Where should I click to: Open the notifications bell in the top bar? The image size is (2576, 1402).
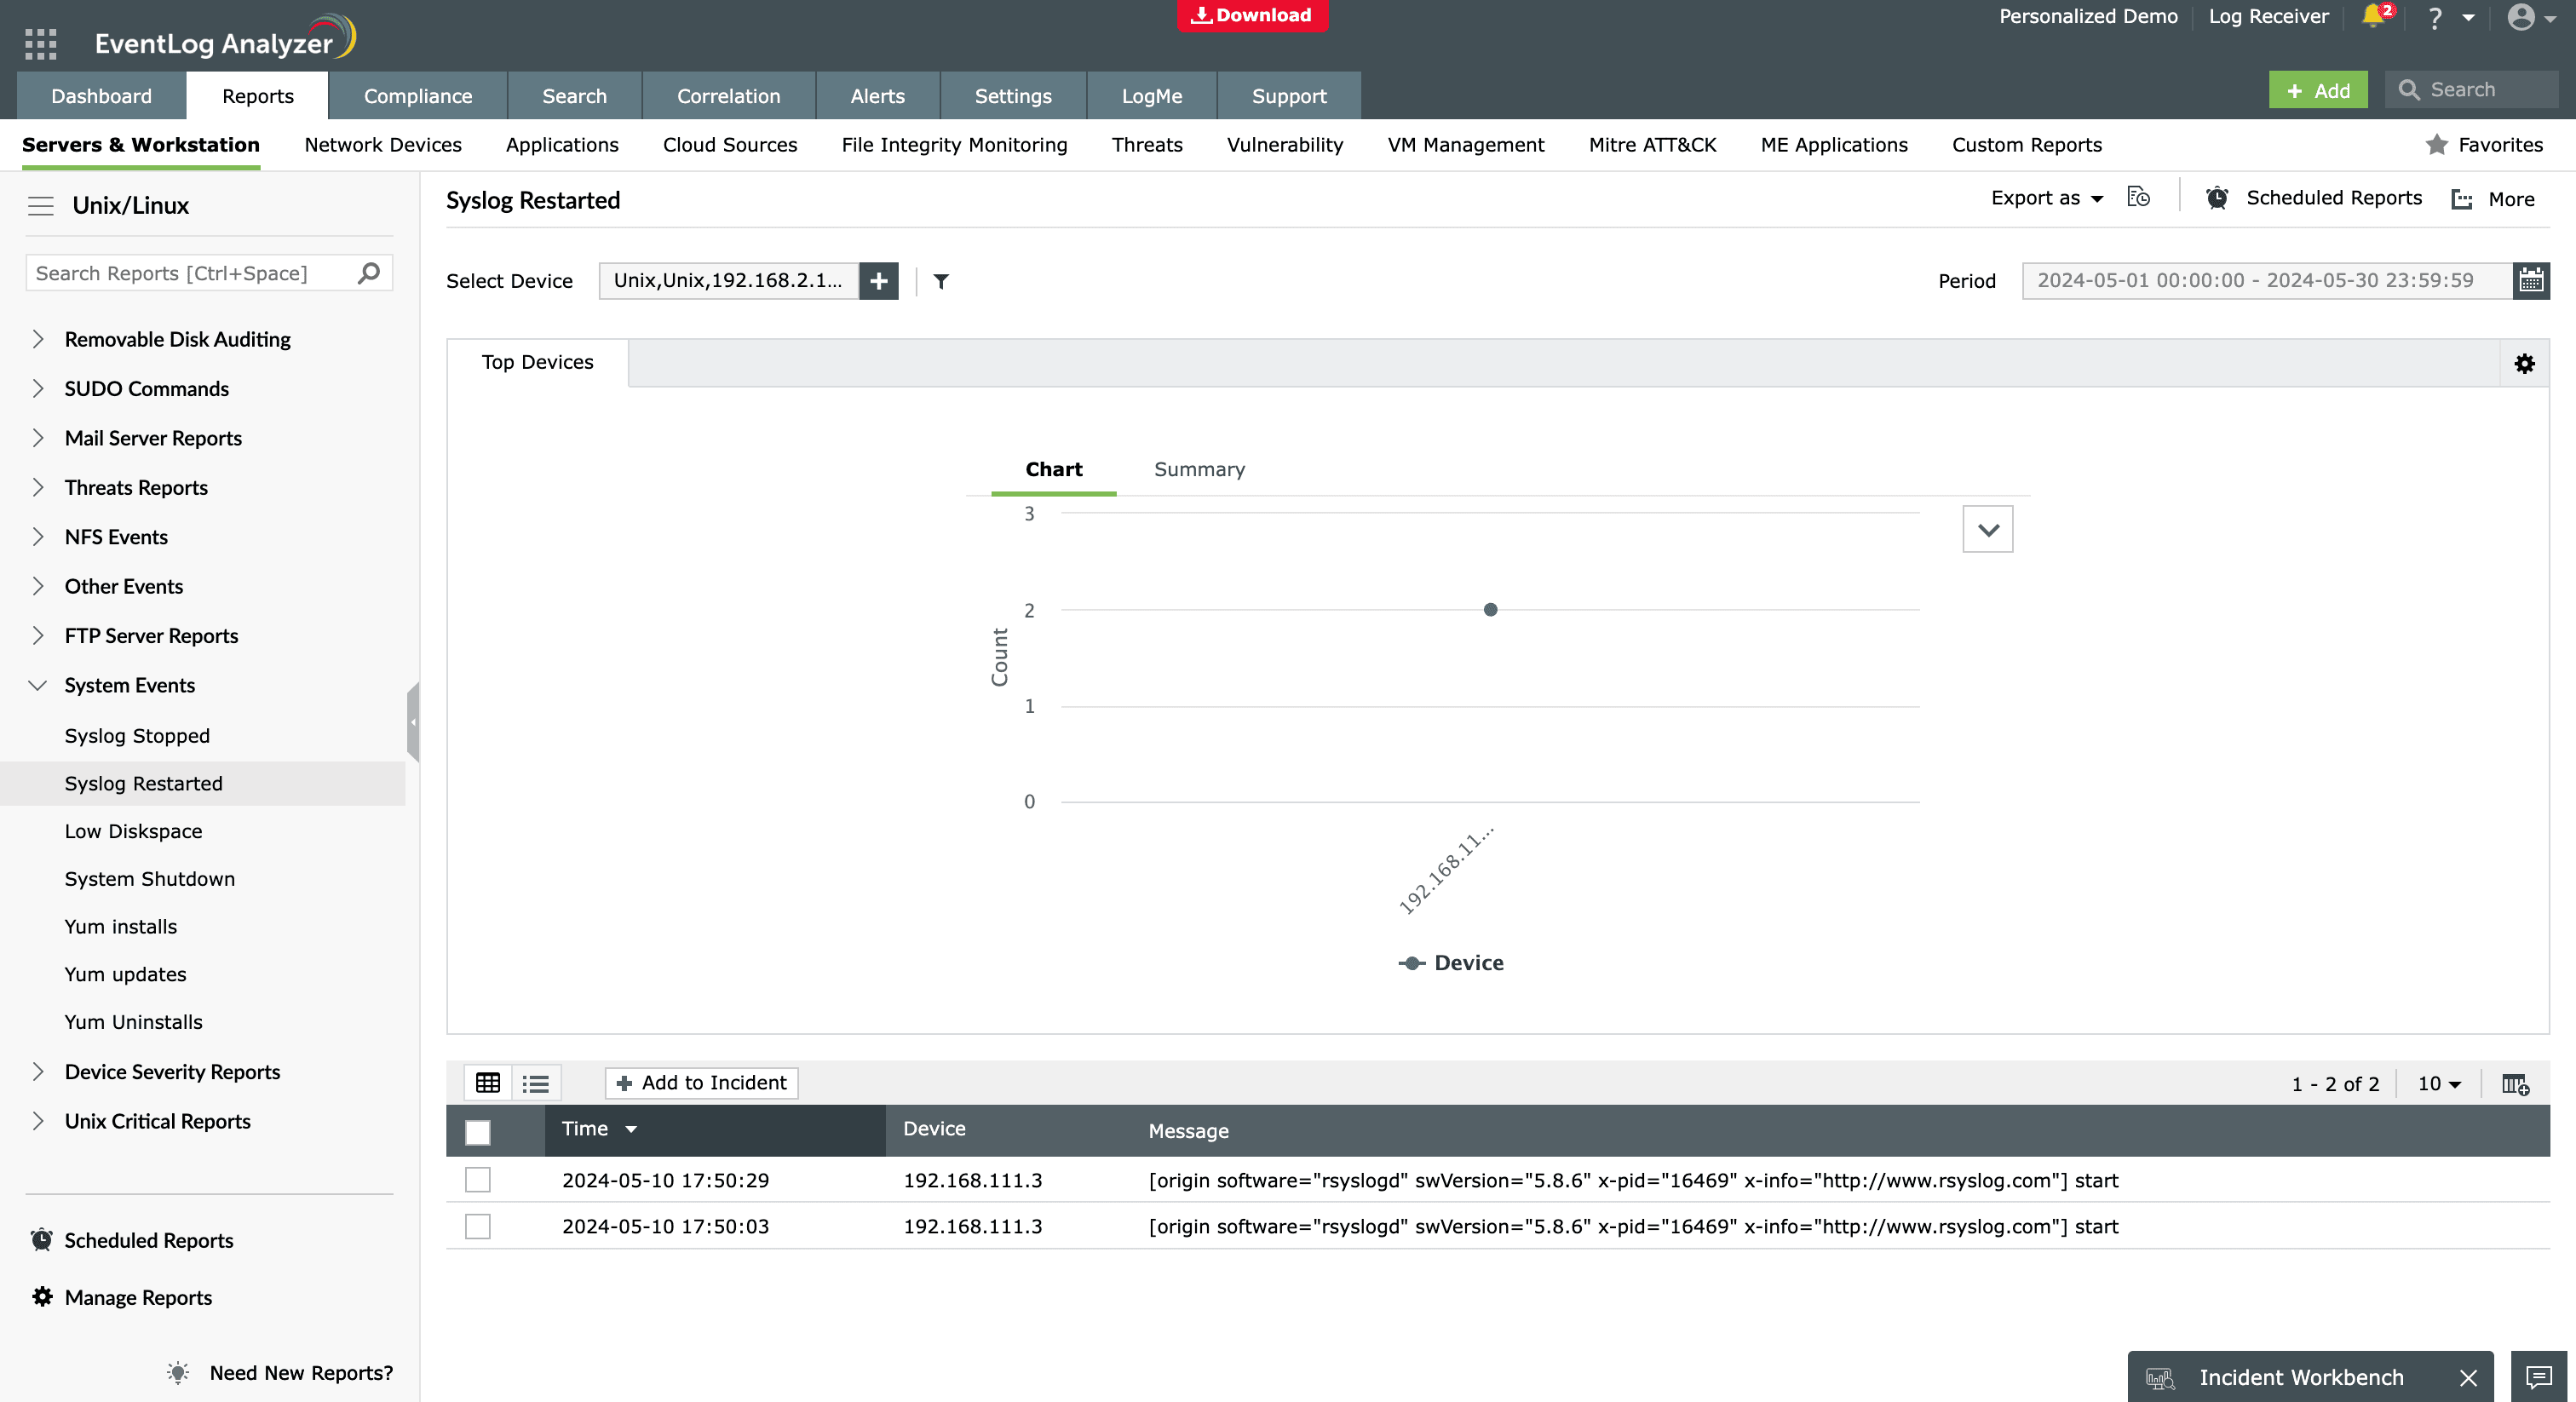[2373, 16]
